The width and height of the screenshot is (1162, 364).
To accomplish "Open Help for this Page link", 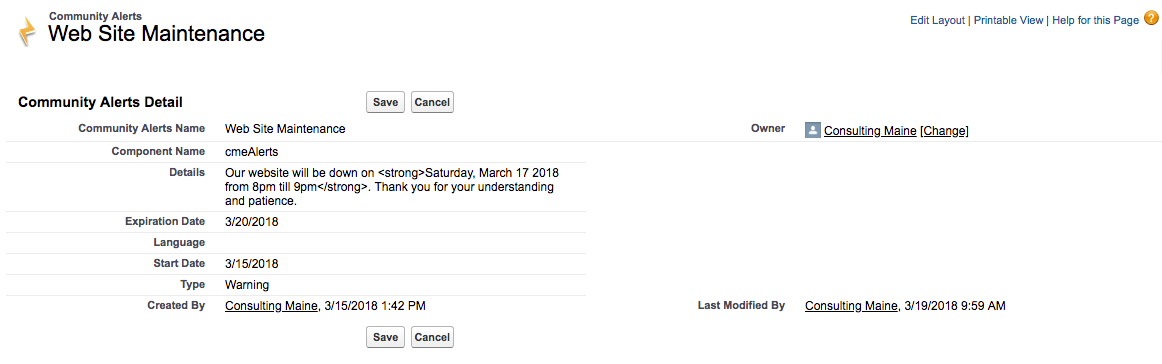I will click(1095, 20).
